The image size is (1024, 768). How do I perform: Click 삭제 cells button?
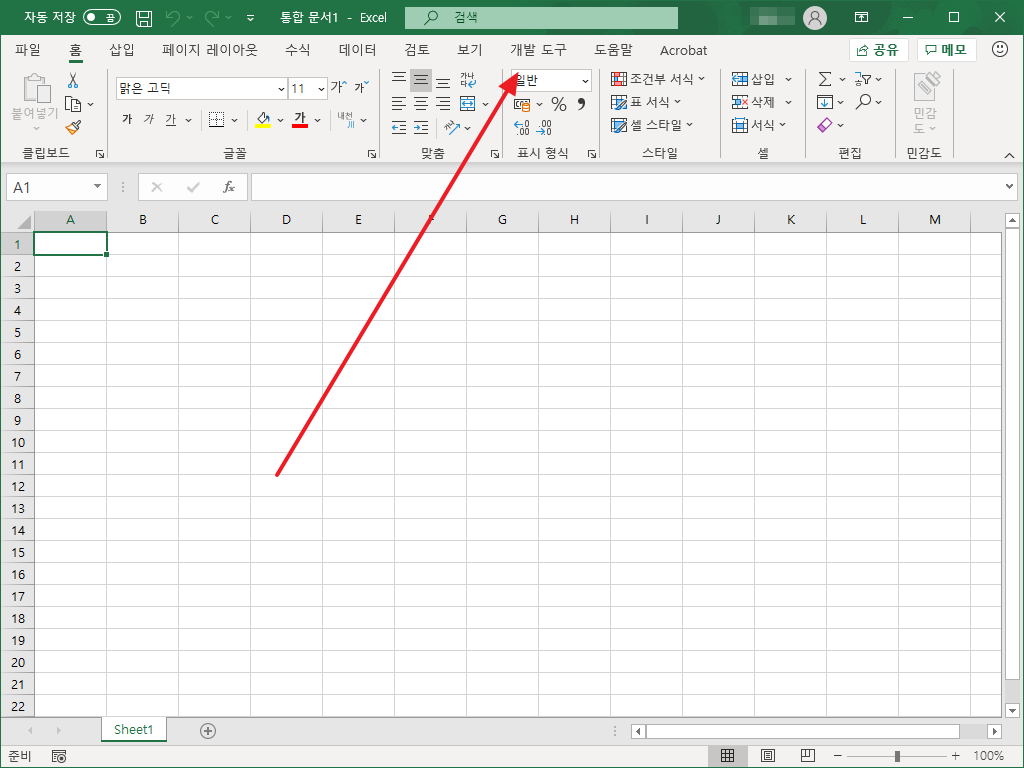pyautogui.click(x=753, y=102)
